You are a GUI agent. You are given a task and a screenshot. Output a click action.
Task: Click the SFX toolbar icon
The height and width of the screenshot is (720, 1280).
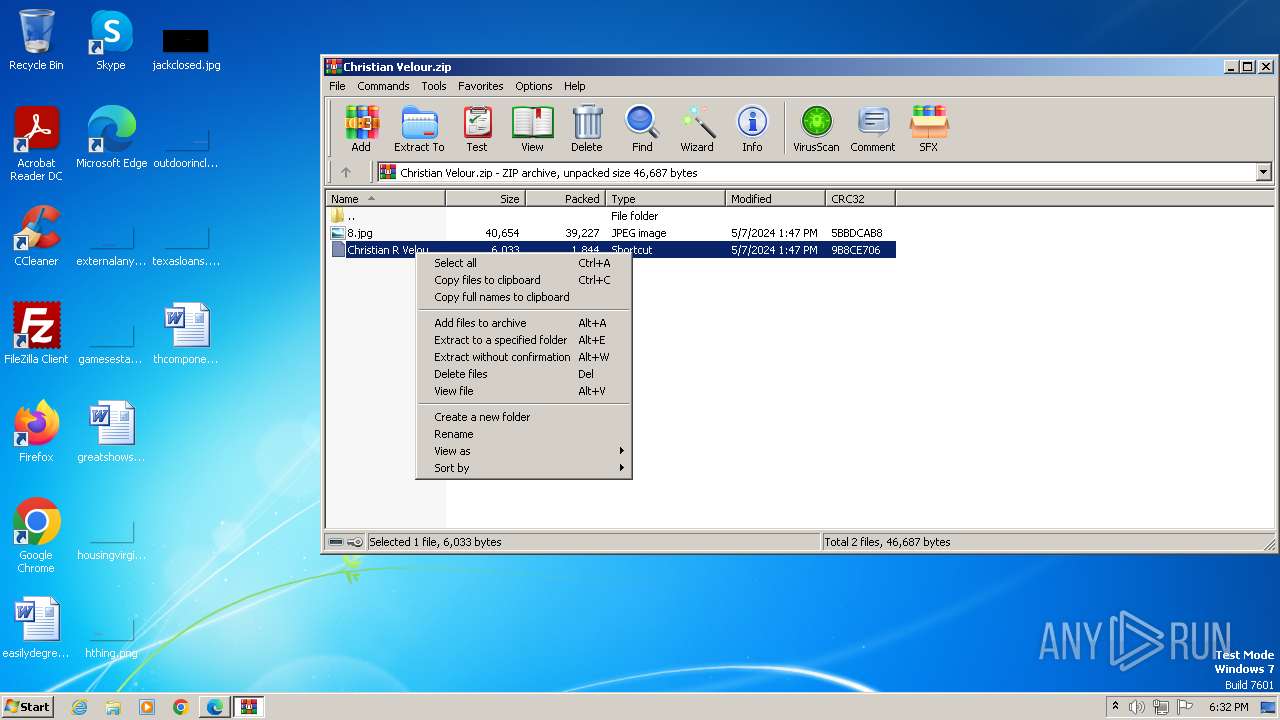pyautogui.click(x=929, y=129)
